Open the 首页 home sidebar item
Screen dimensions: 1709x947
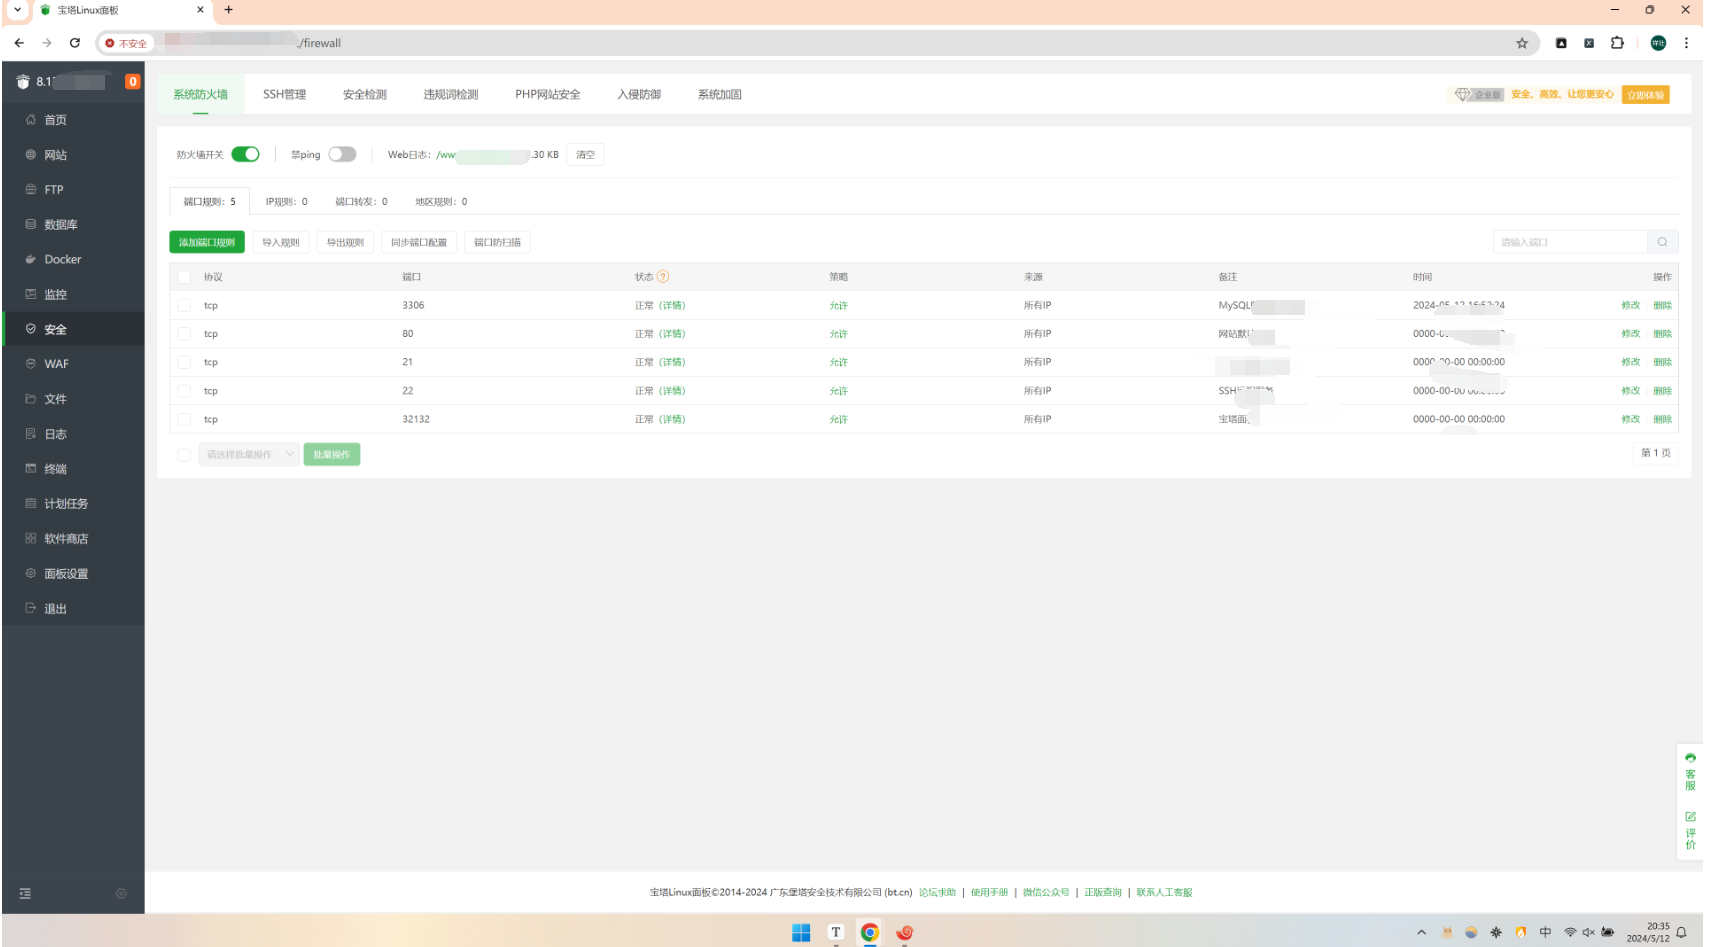click(73, 120)
